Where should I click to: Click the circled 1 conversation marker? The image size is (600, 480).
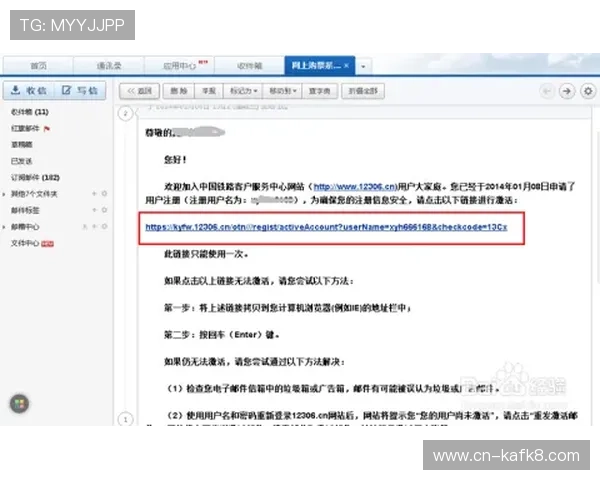[x=126, y=420]
